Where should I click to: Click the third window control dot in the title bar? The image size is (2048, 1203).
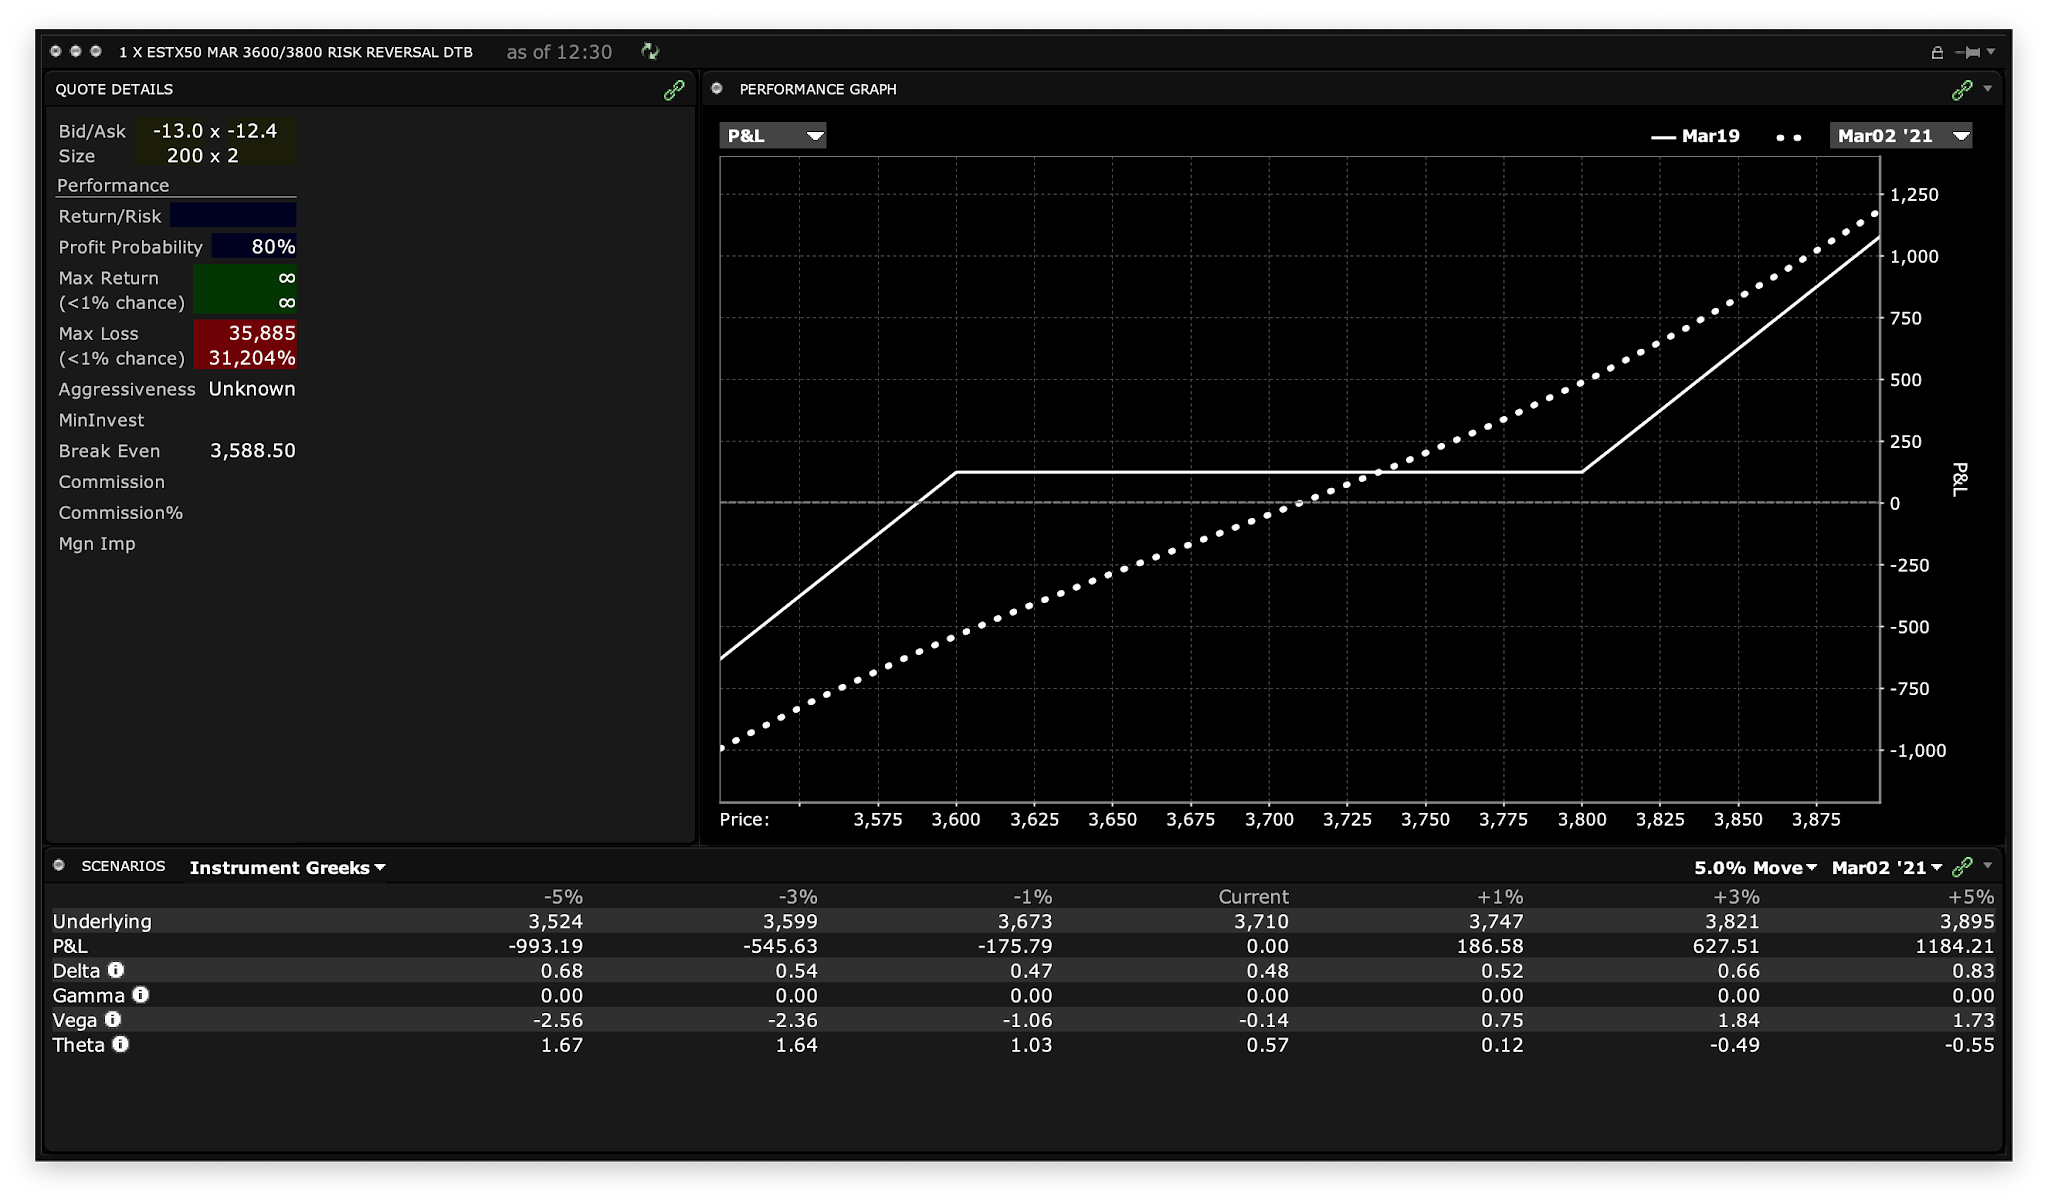[x=96, y=51]
